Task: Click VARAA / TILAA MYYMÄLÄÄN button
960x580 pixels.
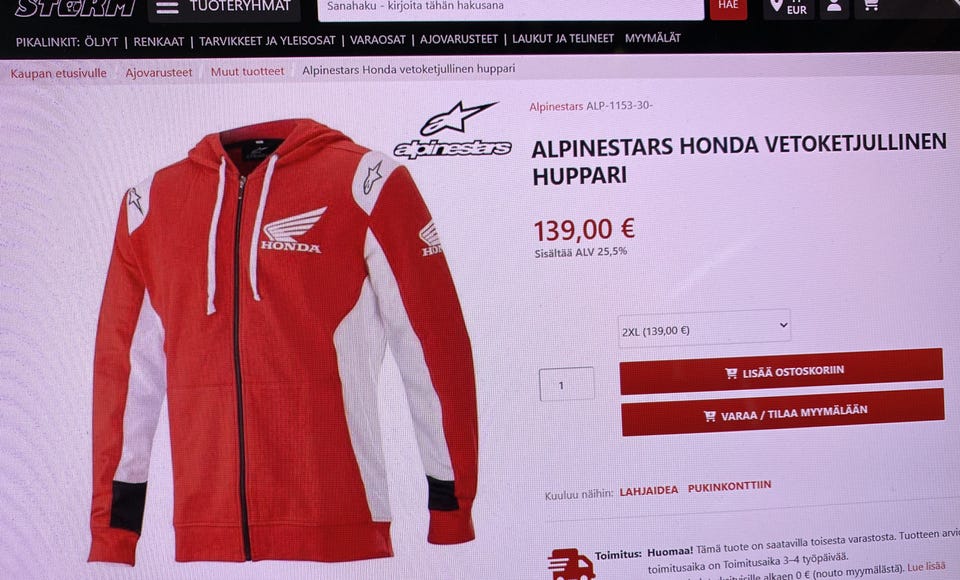Action: point(783,413)
